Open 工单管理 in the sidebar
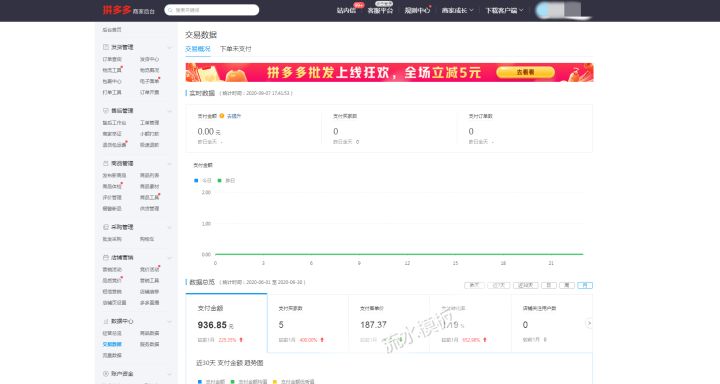The width and height of the screenshot is (720, 384). 149,123
